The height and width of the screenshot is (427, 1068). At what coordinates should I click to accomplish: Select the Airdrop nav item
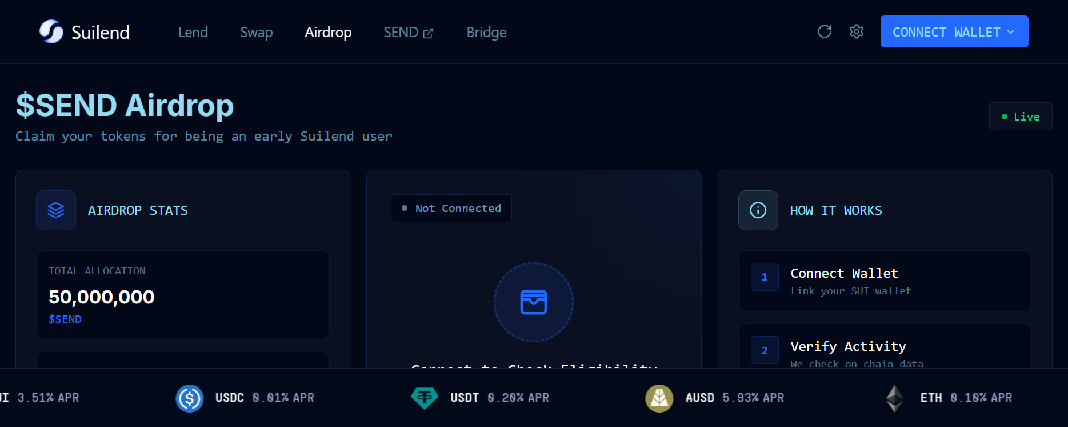[328, 32]
